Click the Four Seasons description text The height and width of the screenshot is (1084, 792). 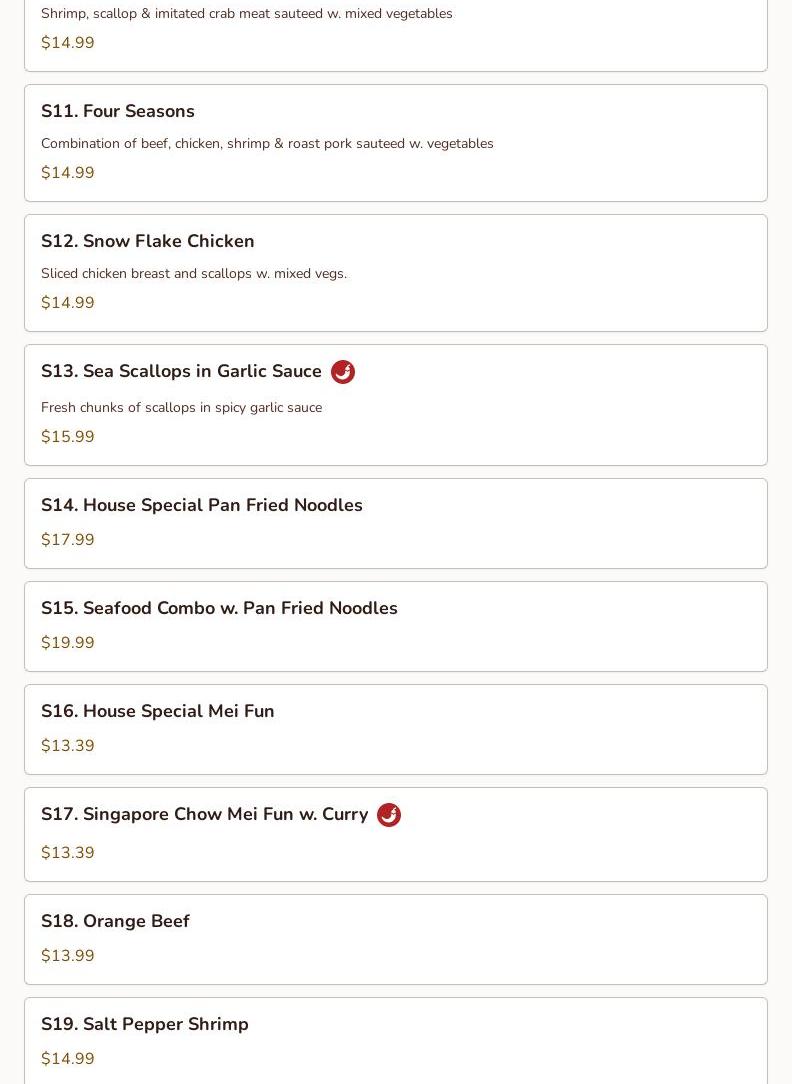[267, 143]
